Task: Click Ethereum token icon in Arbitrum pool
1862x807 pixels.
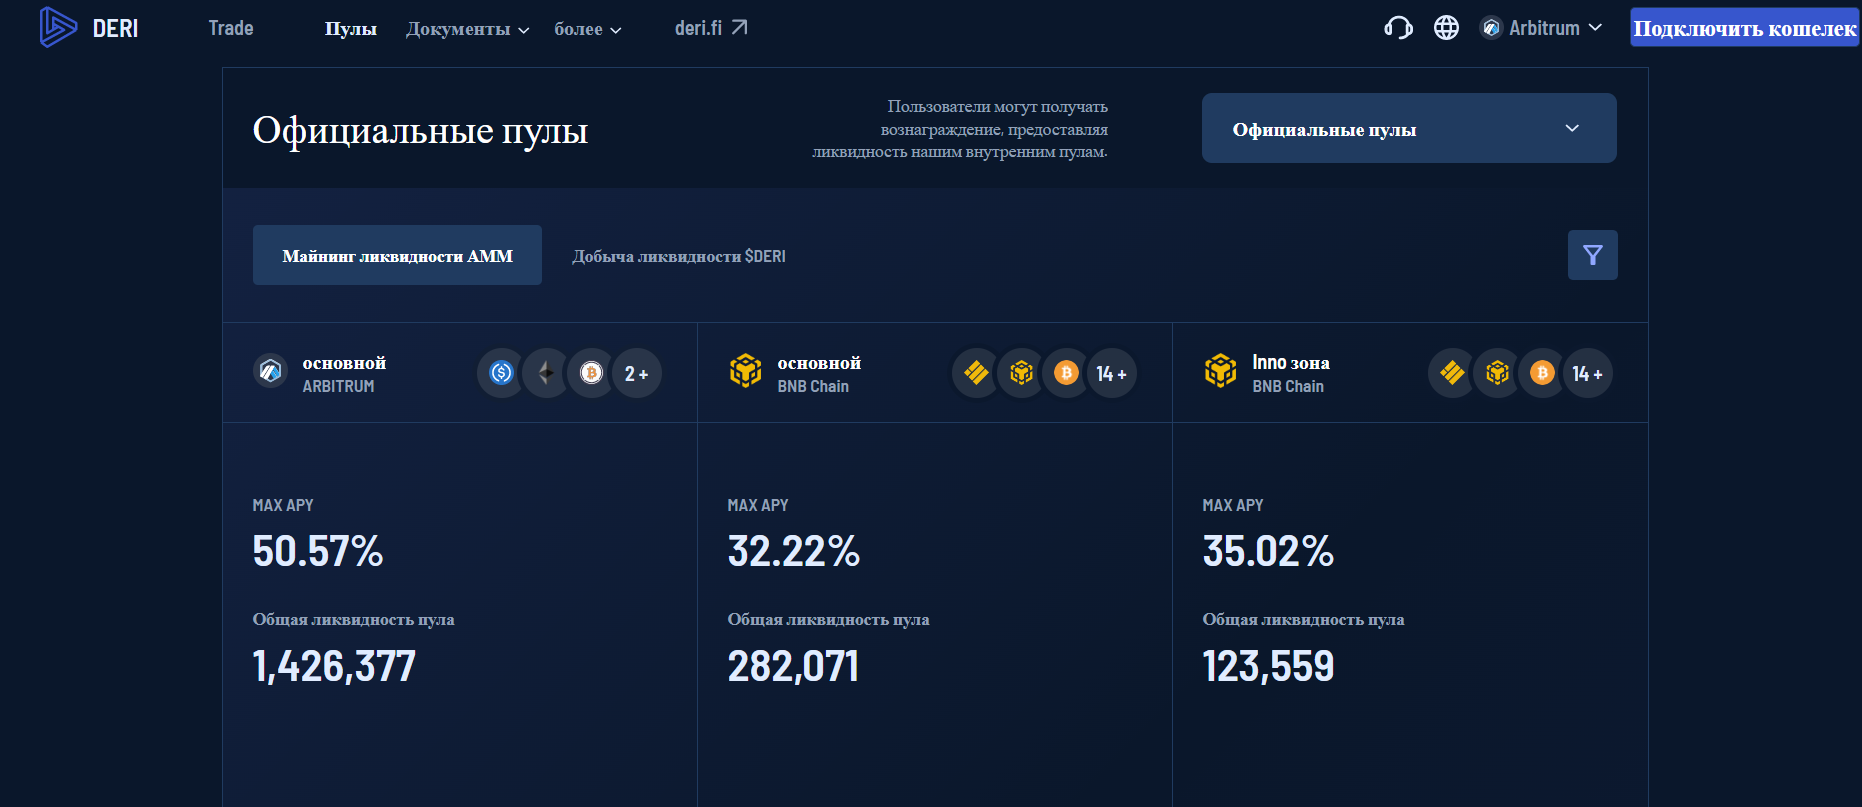Action: tap(546, 373)
